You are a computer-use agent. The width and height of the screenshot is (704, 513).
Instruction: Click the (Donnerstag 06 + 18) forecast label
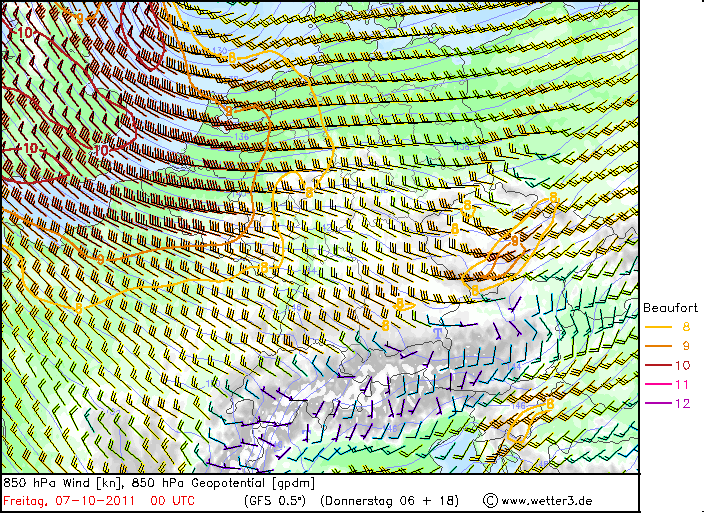pyautogui.click(x=389, y=499)
